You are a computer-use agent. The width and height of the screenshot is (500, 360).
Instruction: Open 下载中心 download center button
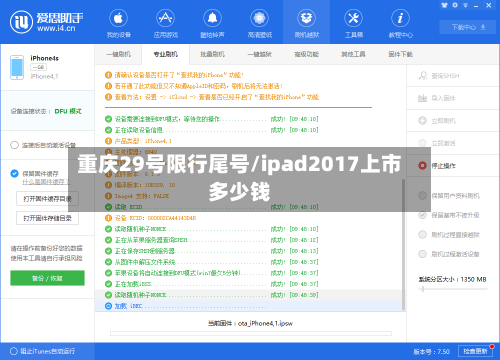[x=468, y=27]
